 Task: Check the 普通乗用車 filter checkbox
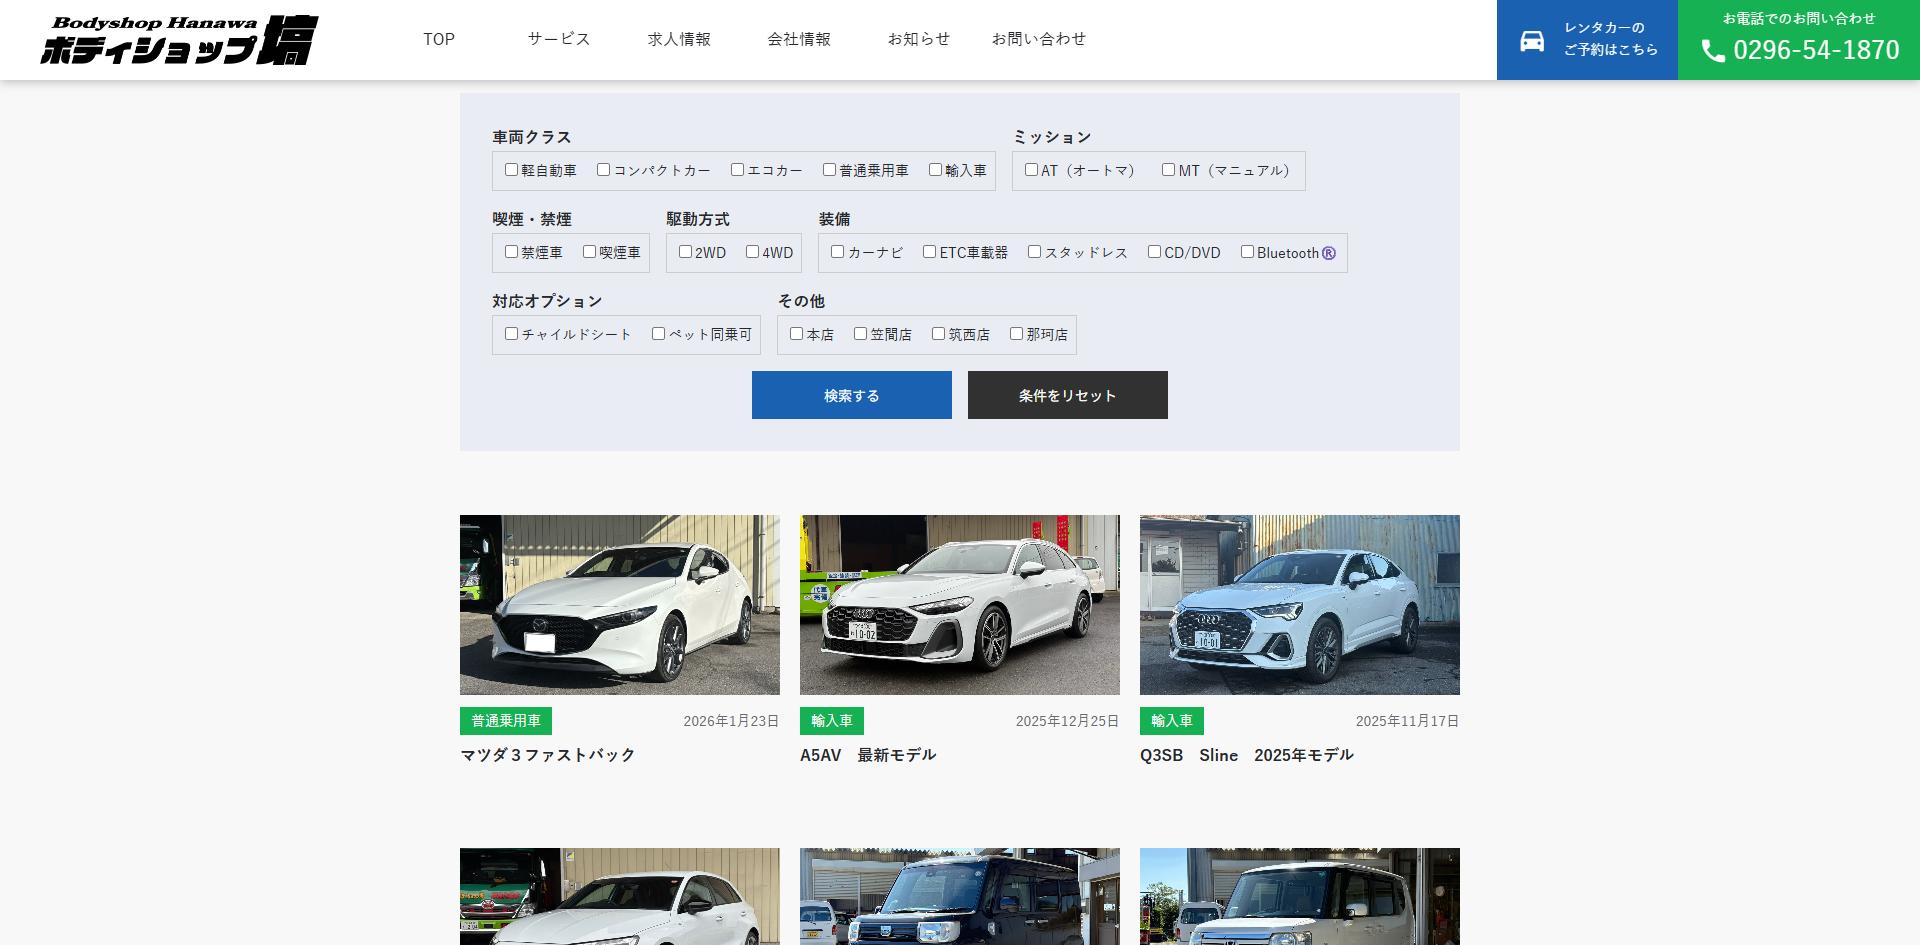[x=829, y=170]
